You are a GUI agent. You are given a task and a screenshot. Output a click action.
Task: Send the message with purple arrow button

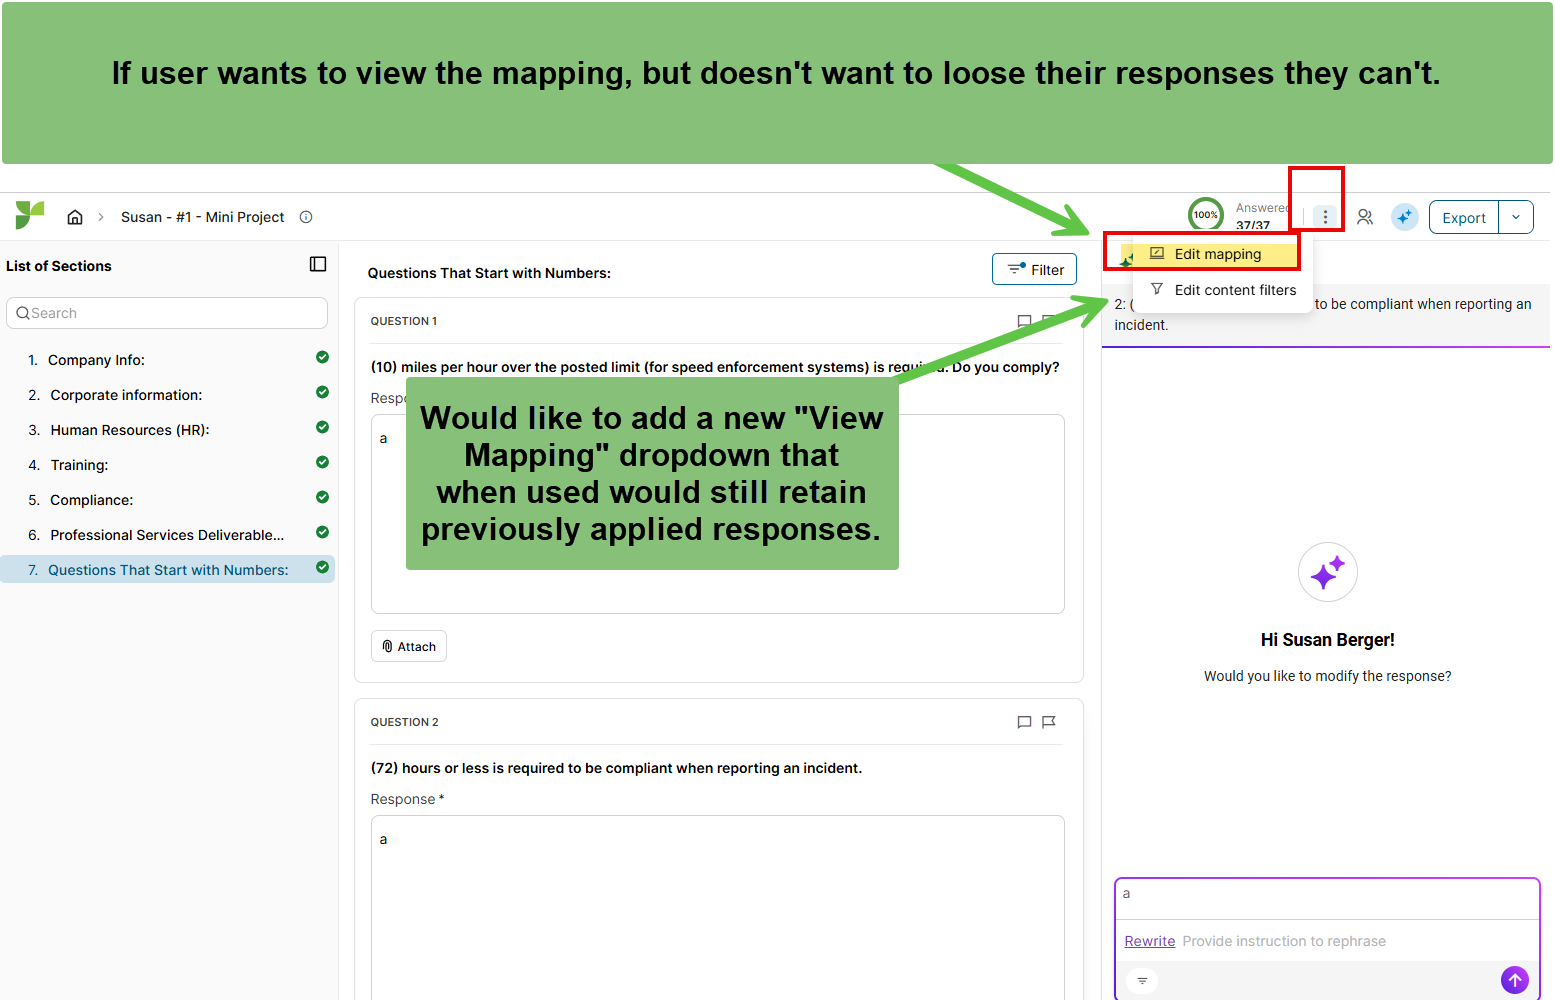point(1515,980)
